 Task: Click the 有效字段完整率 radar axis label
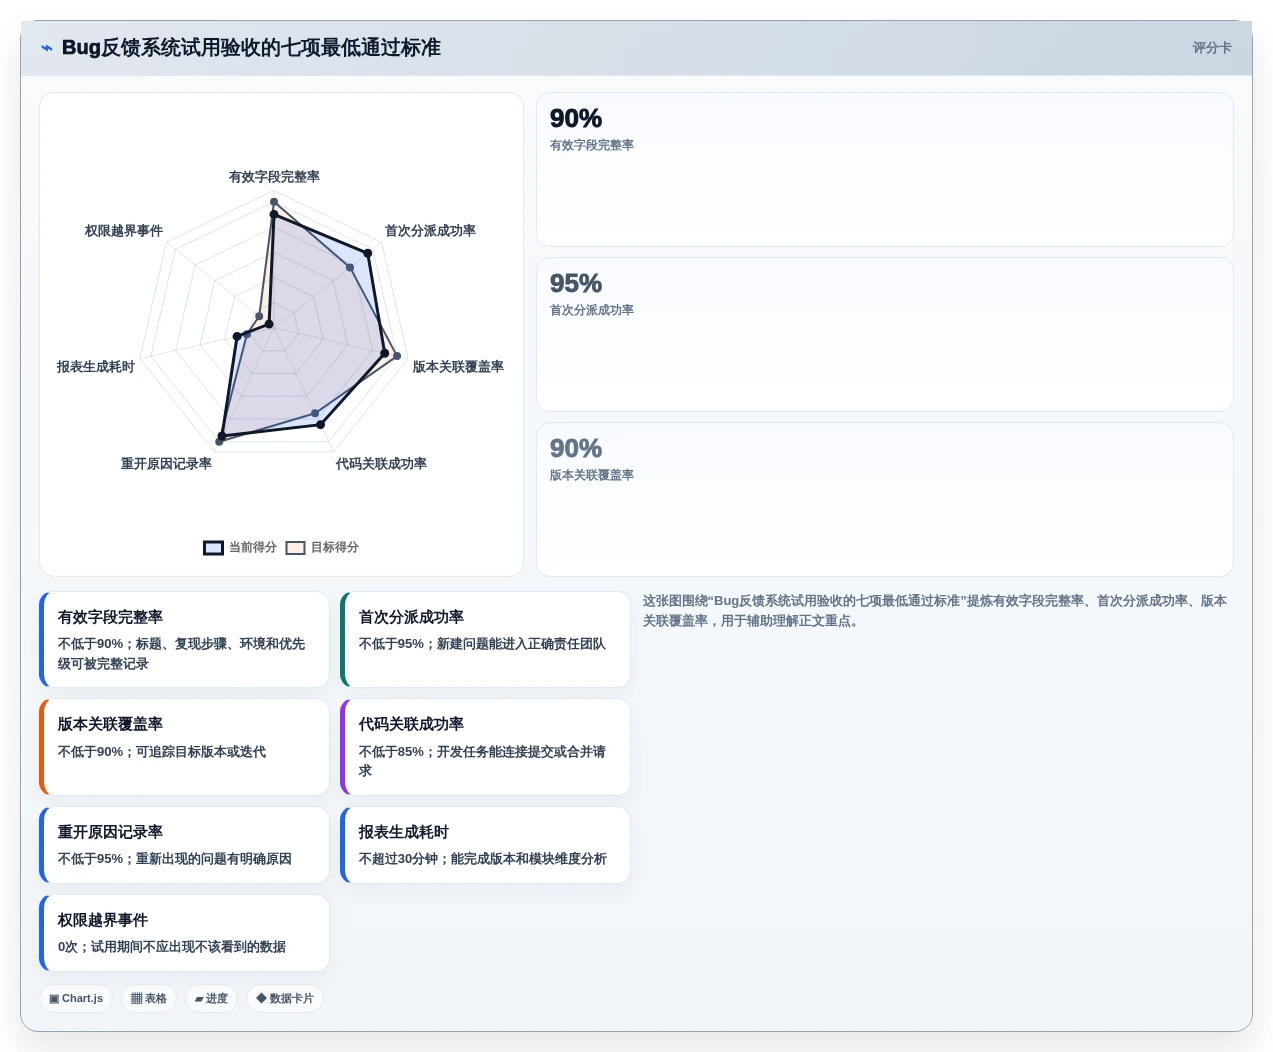[x=274, y=177]
